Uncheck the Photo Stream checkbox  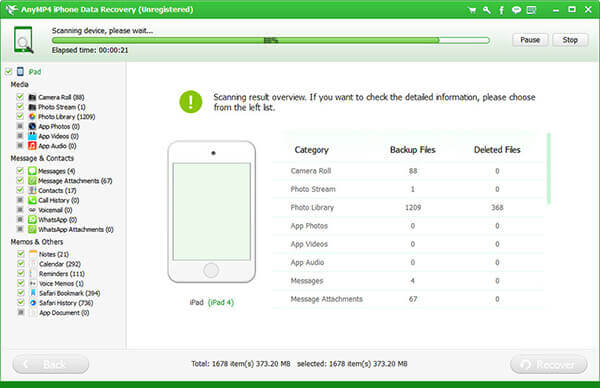(x=20, y=106)
